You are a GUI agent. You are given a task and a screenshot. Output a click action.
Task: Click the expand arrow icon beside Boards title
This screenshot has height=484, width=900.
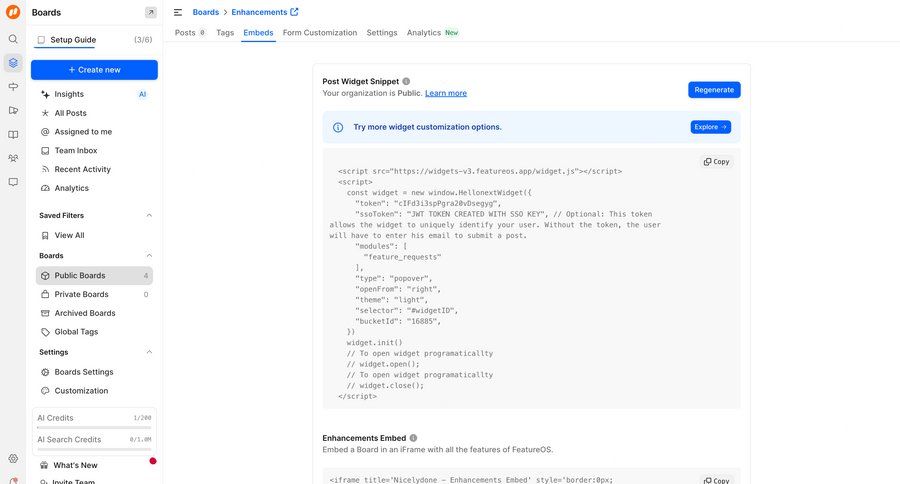[x=150, y=12]
